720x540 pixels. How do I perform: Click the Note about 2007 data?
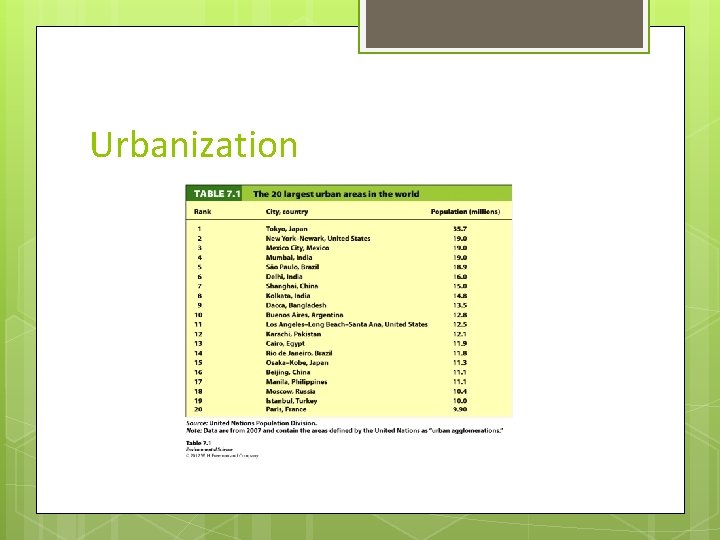click(x=344, y=431)
